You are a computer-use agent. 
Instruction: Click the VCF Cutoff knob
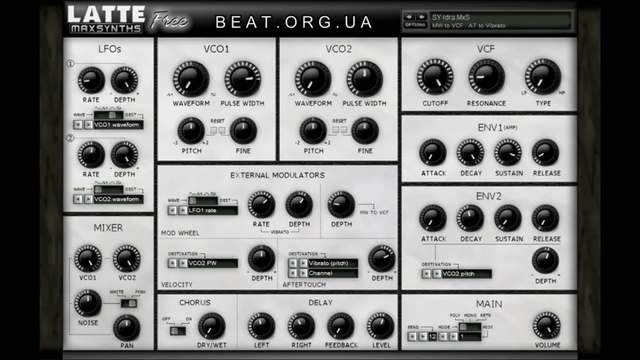pyautogui.click(x=435, y=77)
